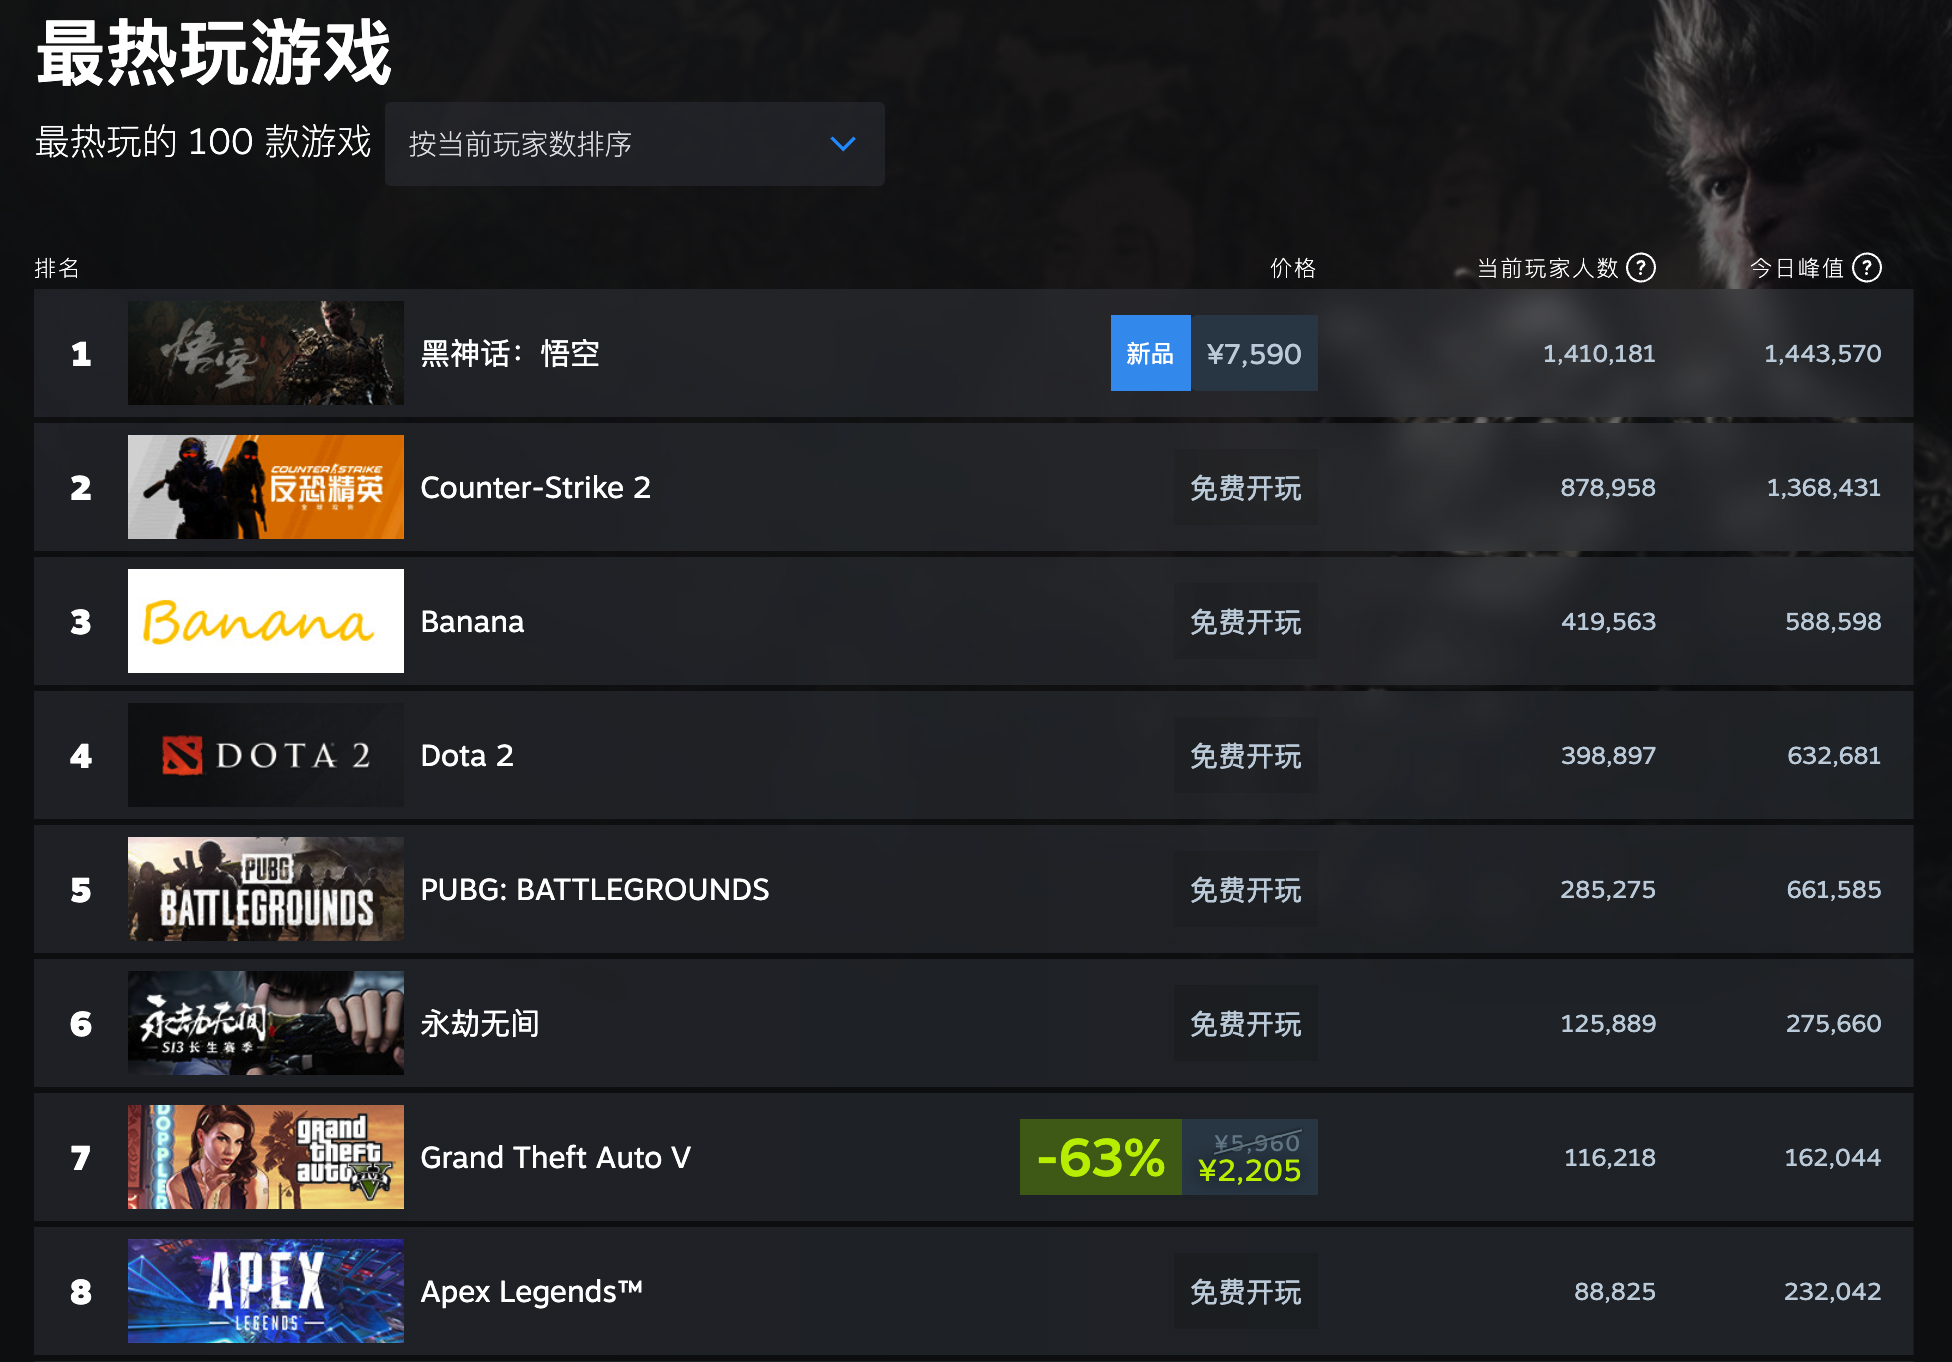Open the Apex Legends thumbnail
The height and width of the screenshot is (1362, 1952).
click(266, 1291)
